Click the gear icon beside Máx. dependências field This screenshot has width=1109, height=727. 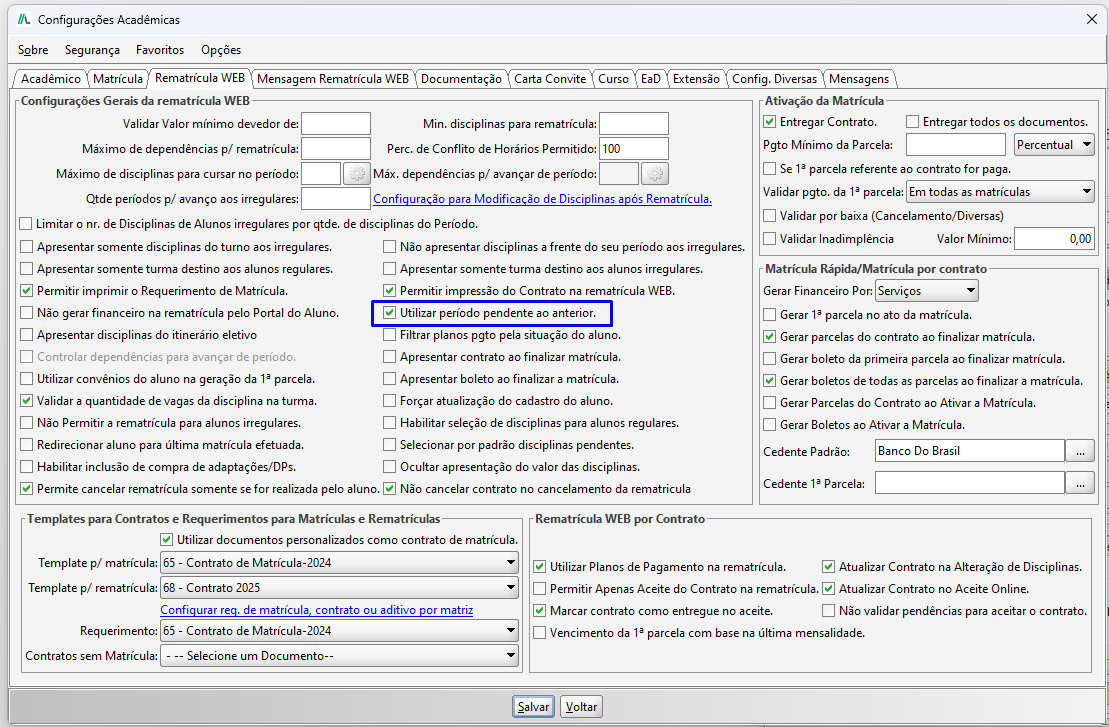(x=655, y=173)
